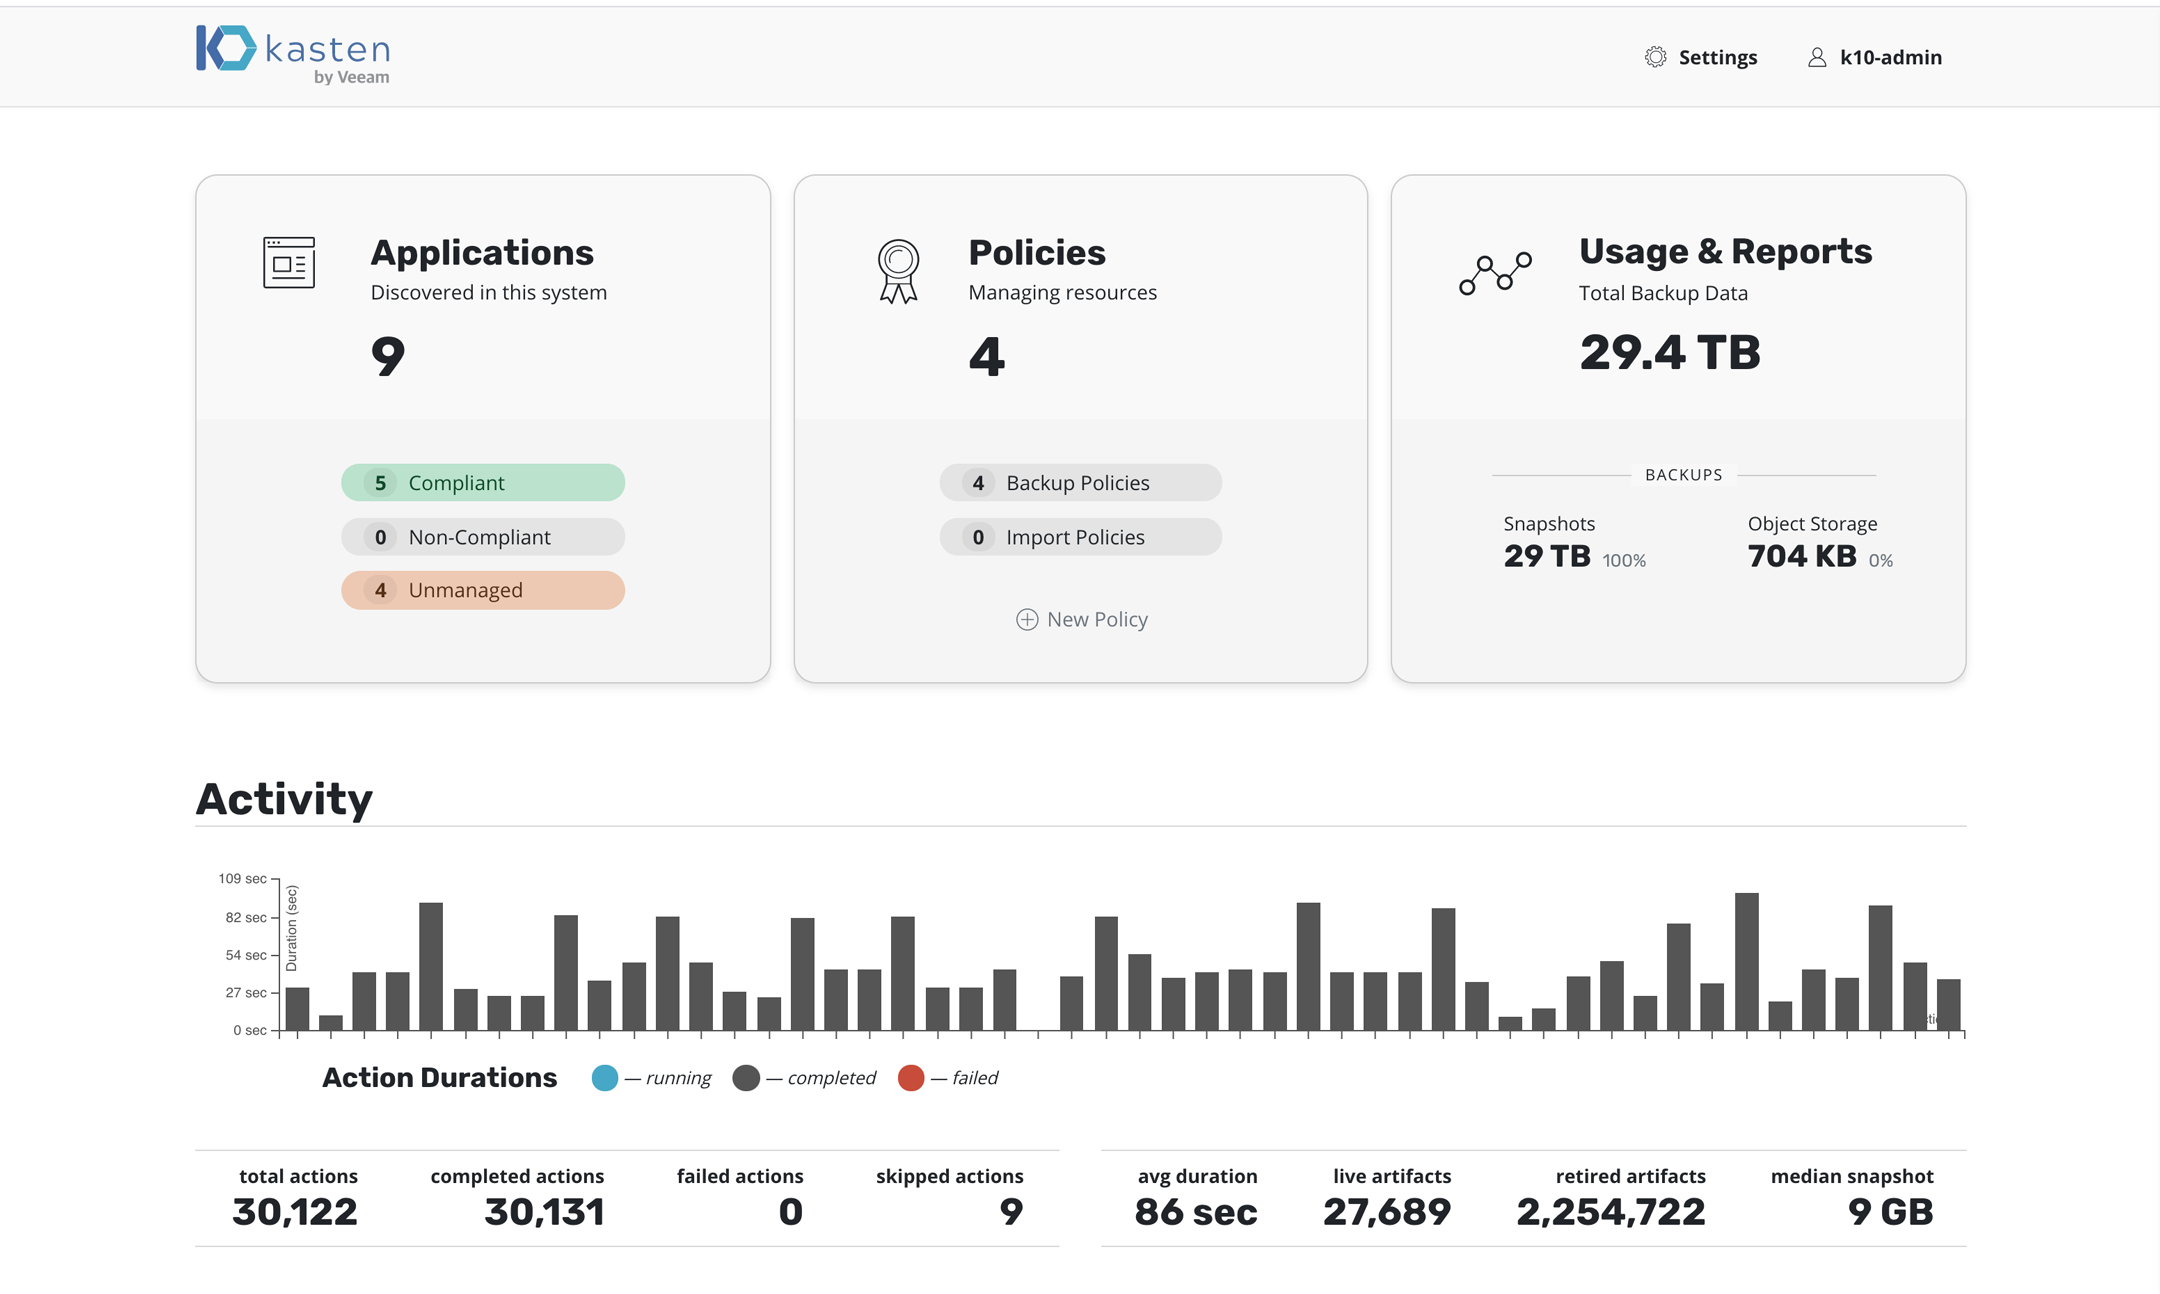This screenshot has height=1294, width=2160.
Task: Show the 4 Unmanaged applications
Action: coord(483,590)
